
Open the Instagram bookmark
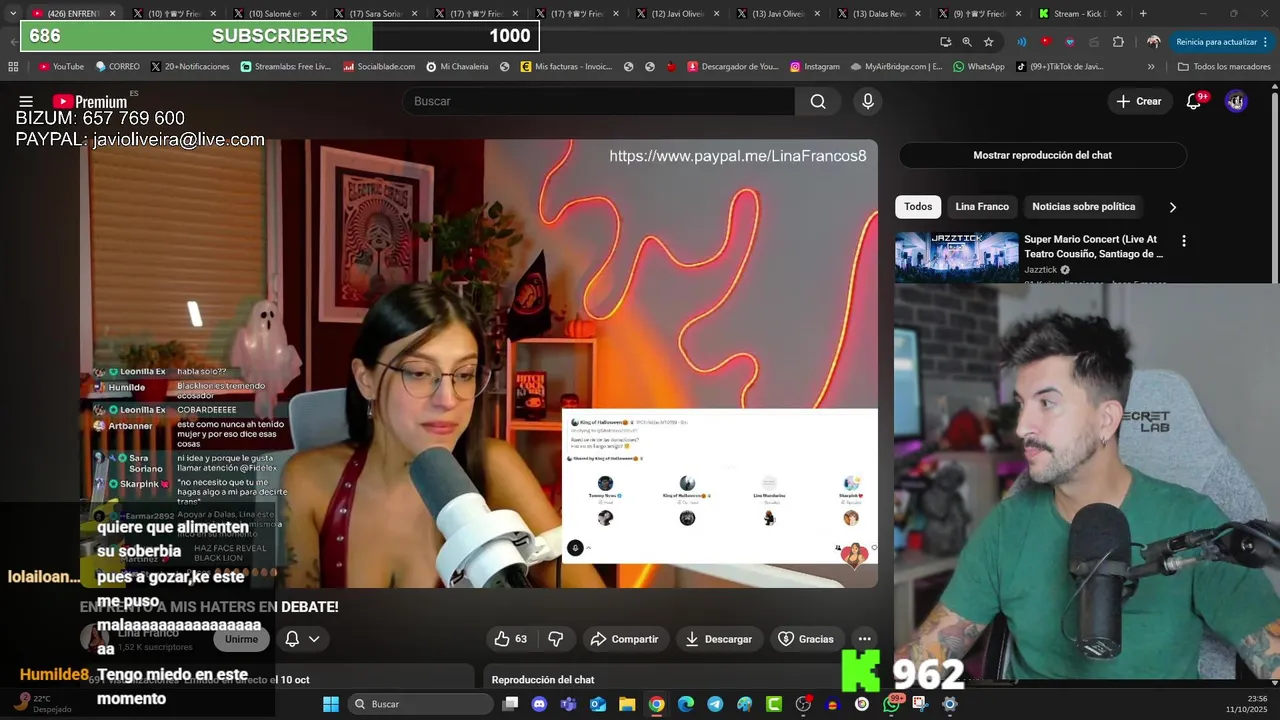pos(814,67)
